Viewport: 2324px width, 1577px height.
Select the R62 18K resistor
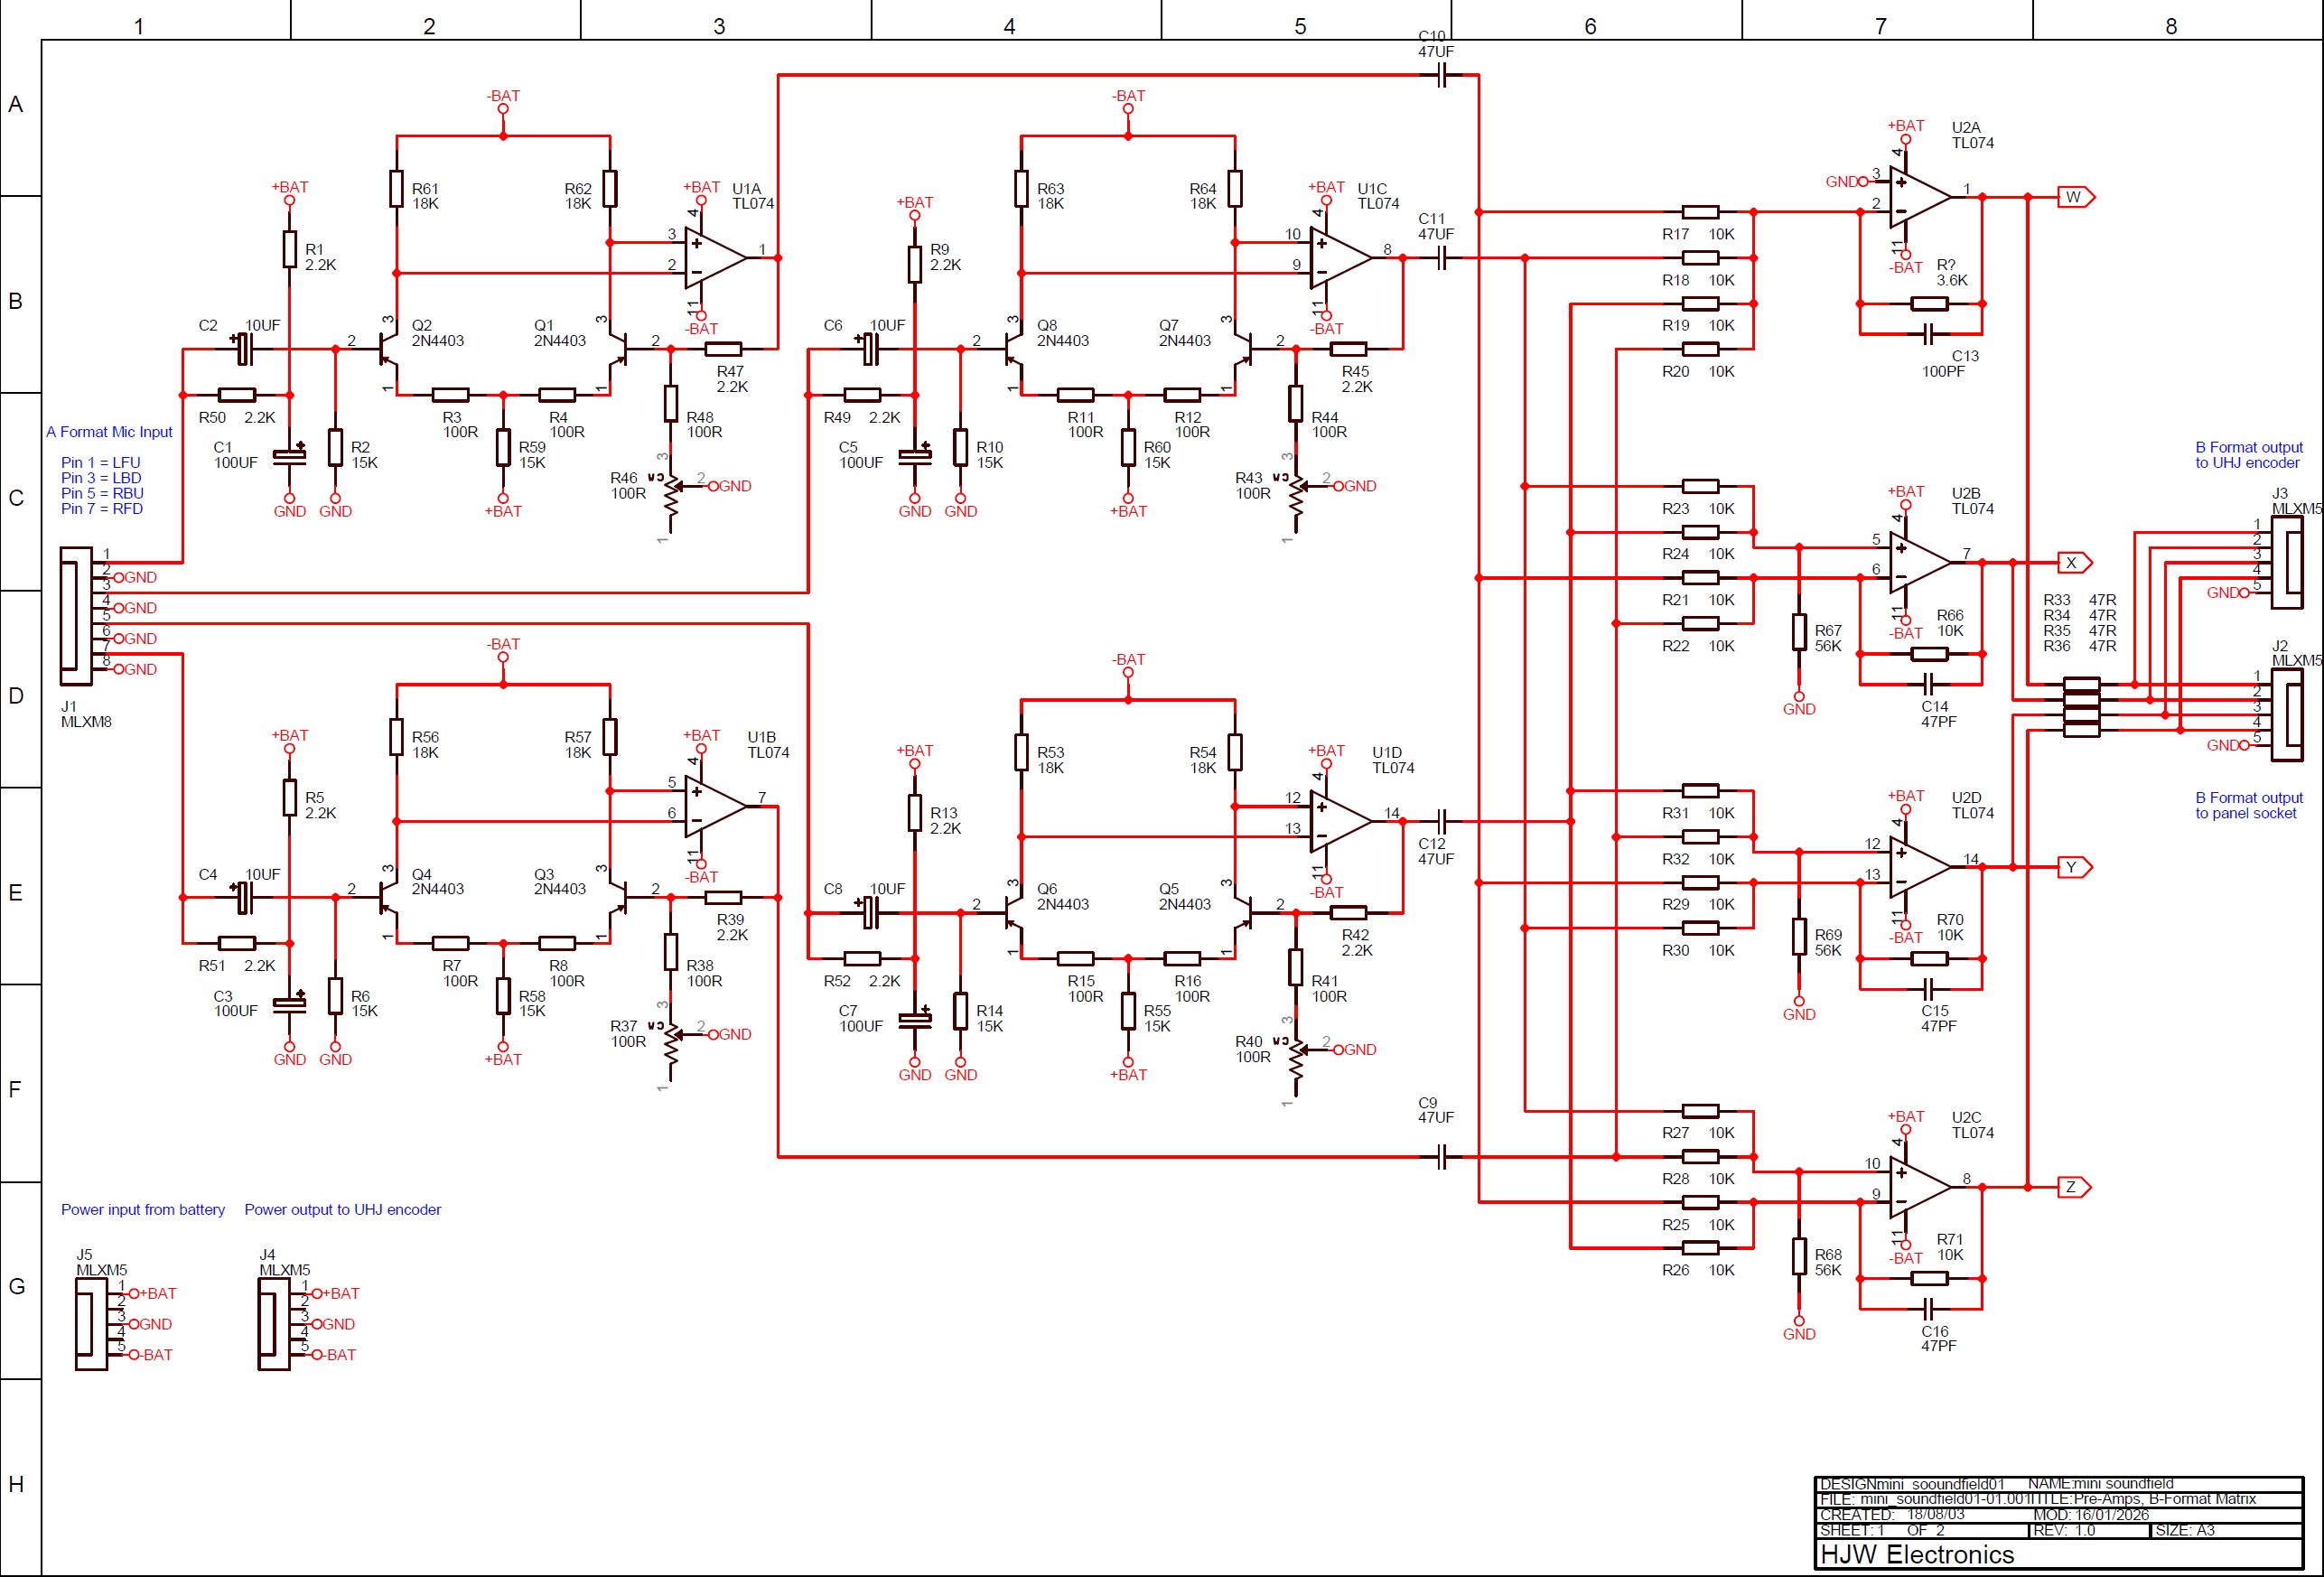tap(610, 189)
